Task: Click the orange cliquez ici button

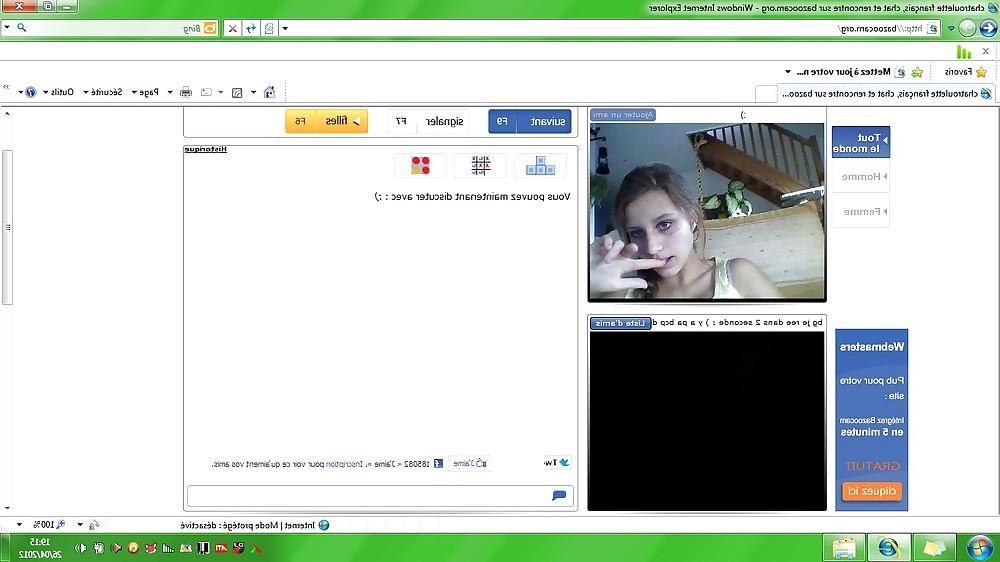Action: pyautogui.click(x=872, y=491)
